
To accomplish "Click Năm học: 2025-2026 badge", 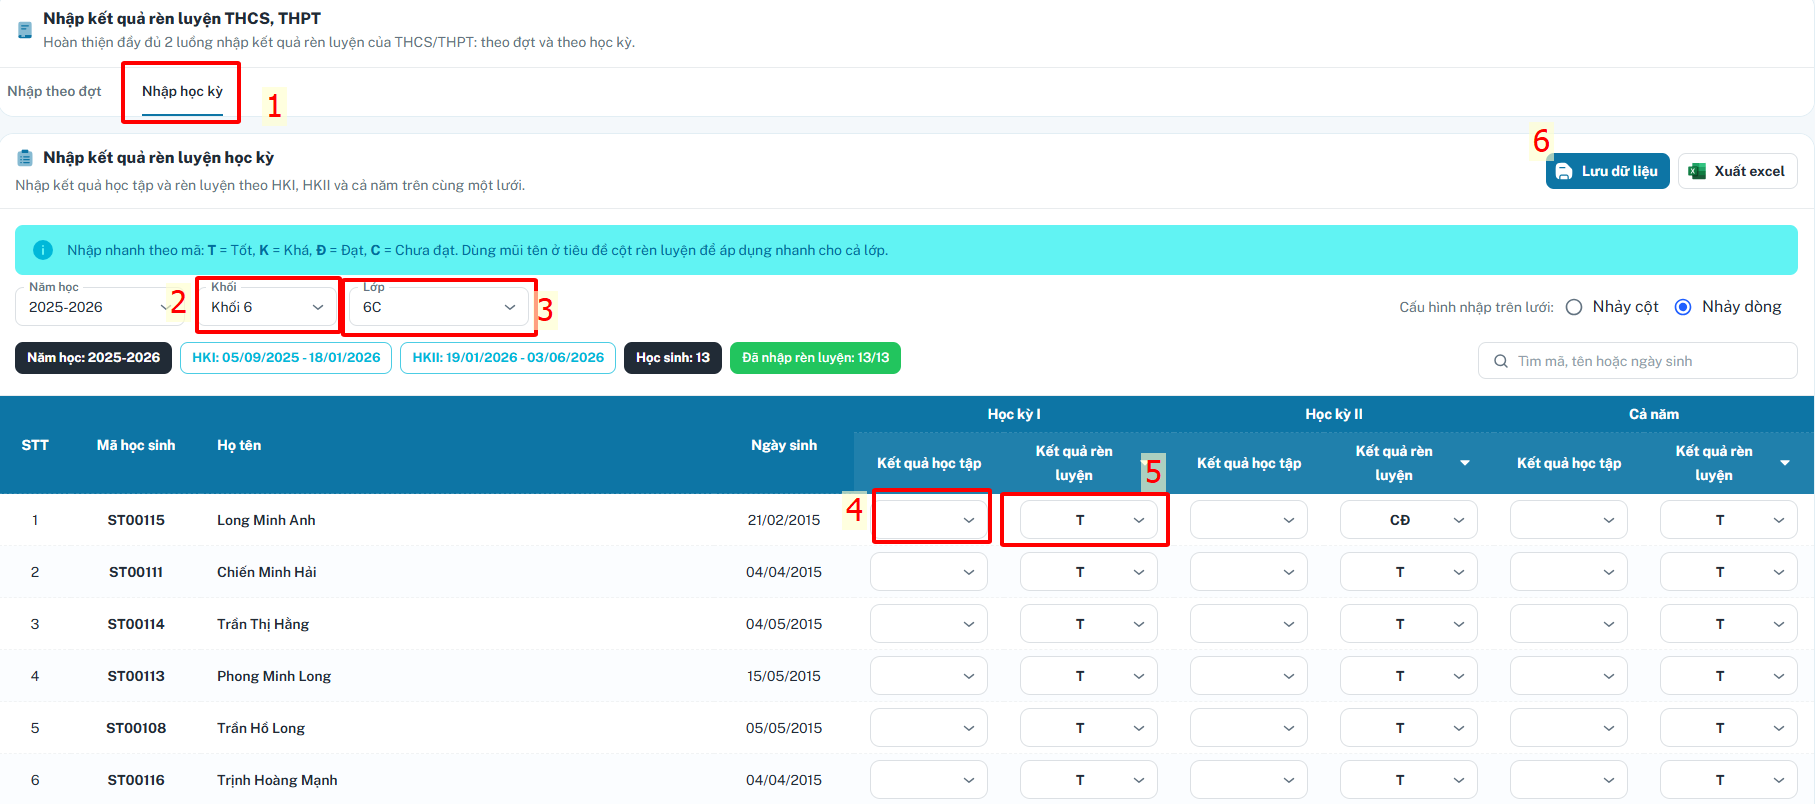I will [93, 358].
